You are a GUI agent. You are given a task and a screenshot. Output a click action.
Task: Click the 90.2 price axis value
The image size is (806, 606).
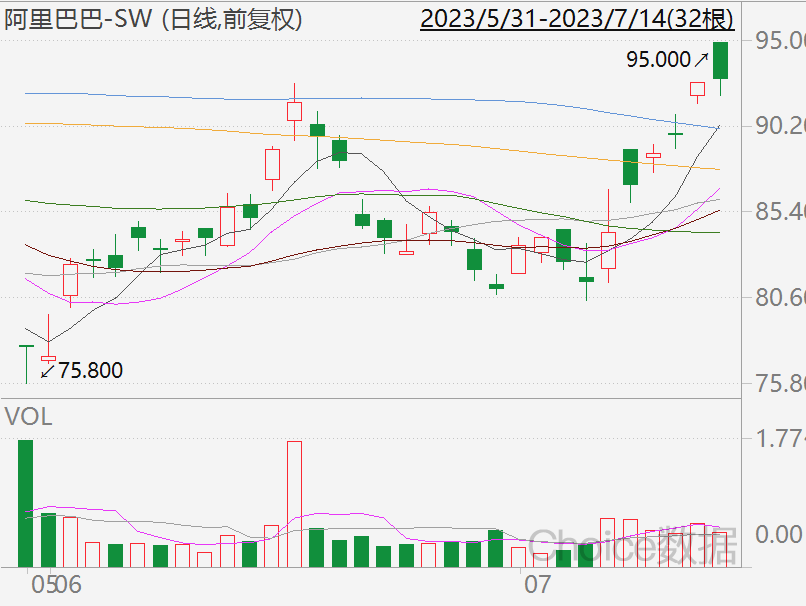click(x=780, y=126)
